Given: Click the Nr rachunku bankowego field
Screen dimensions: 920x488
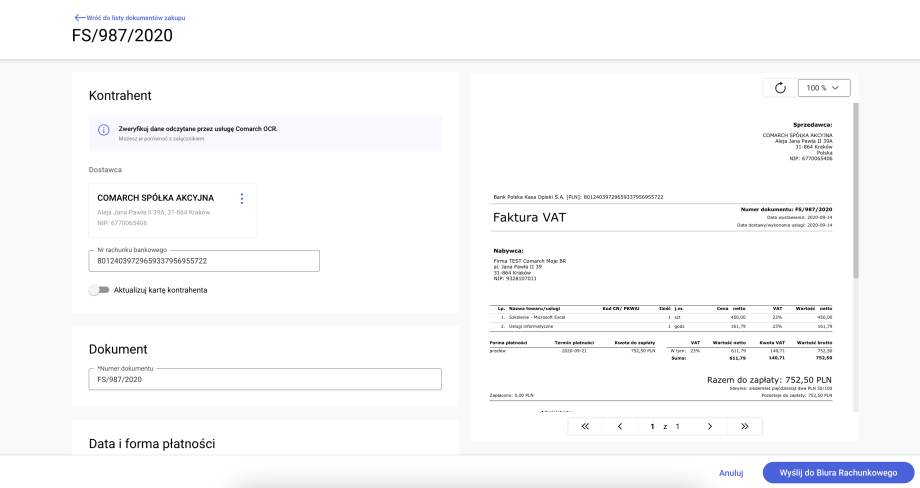Looking at the screenshot, I should [204, 261].
